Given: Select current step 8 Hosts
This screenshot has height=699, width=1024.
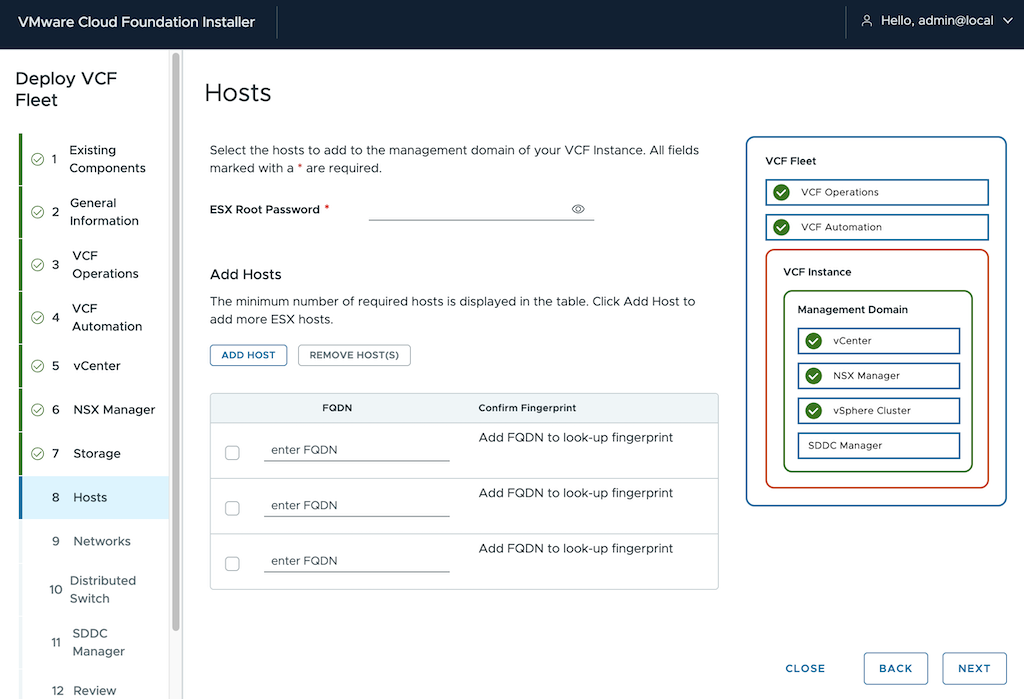Looking at the screenshot, I should point(94,497).
